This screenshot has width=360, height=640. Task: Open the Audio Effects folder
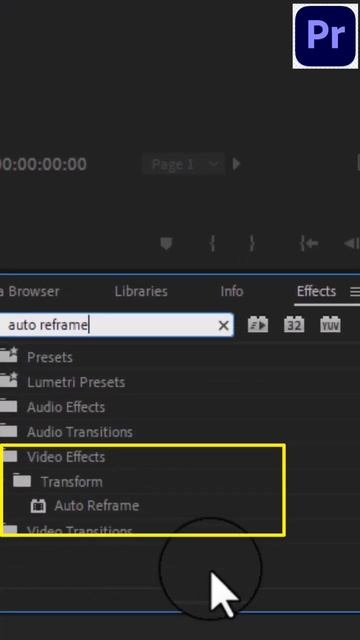[66, 407]
